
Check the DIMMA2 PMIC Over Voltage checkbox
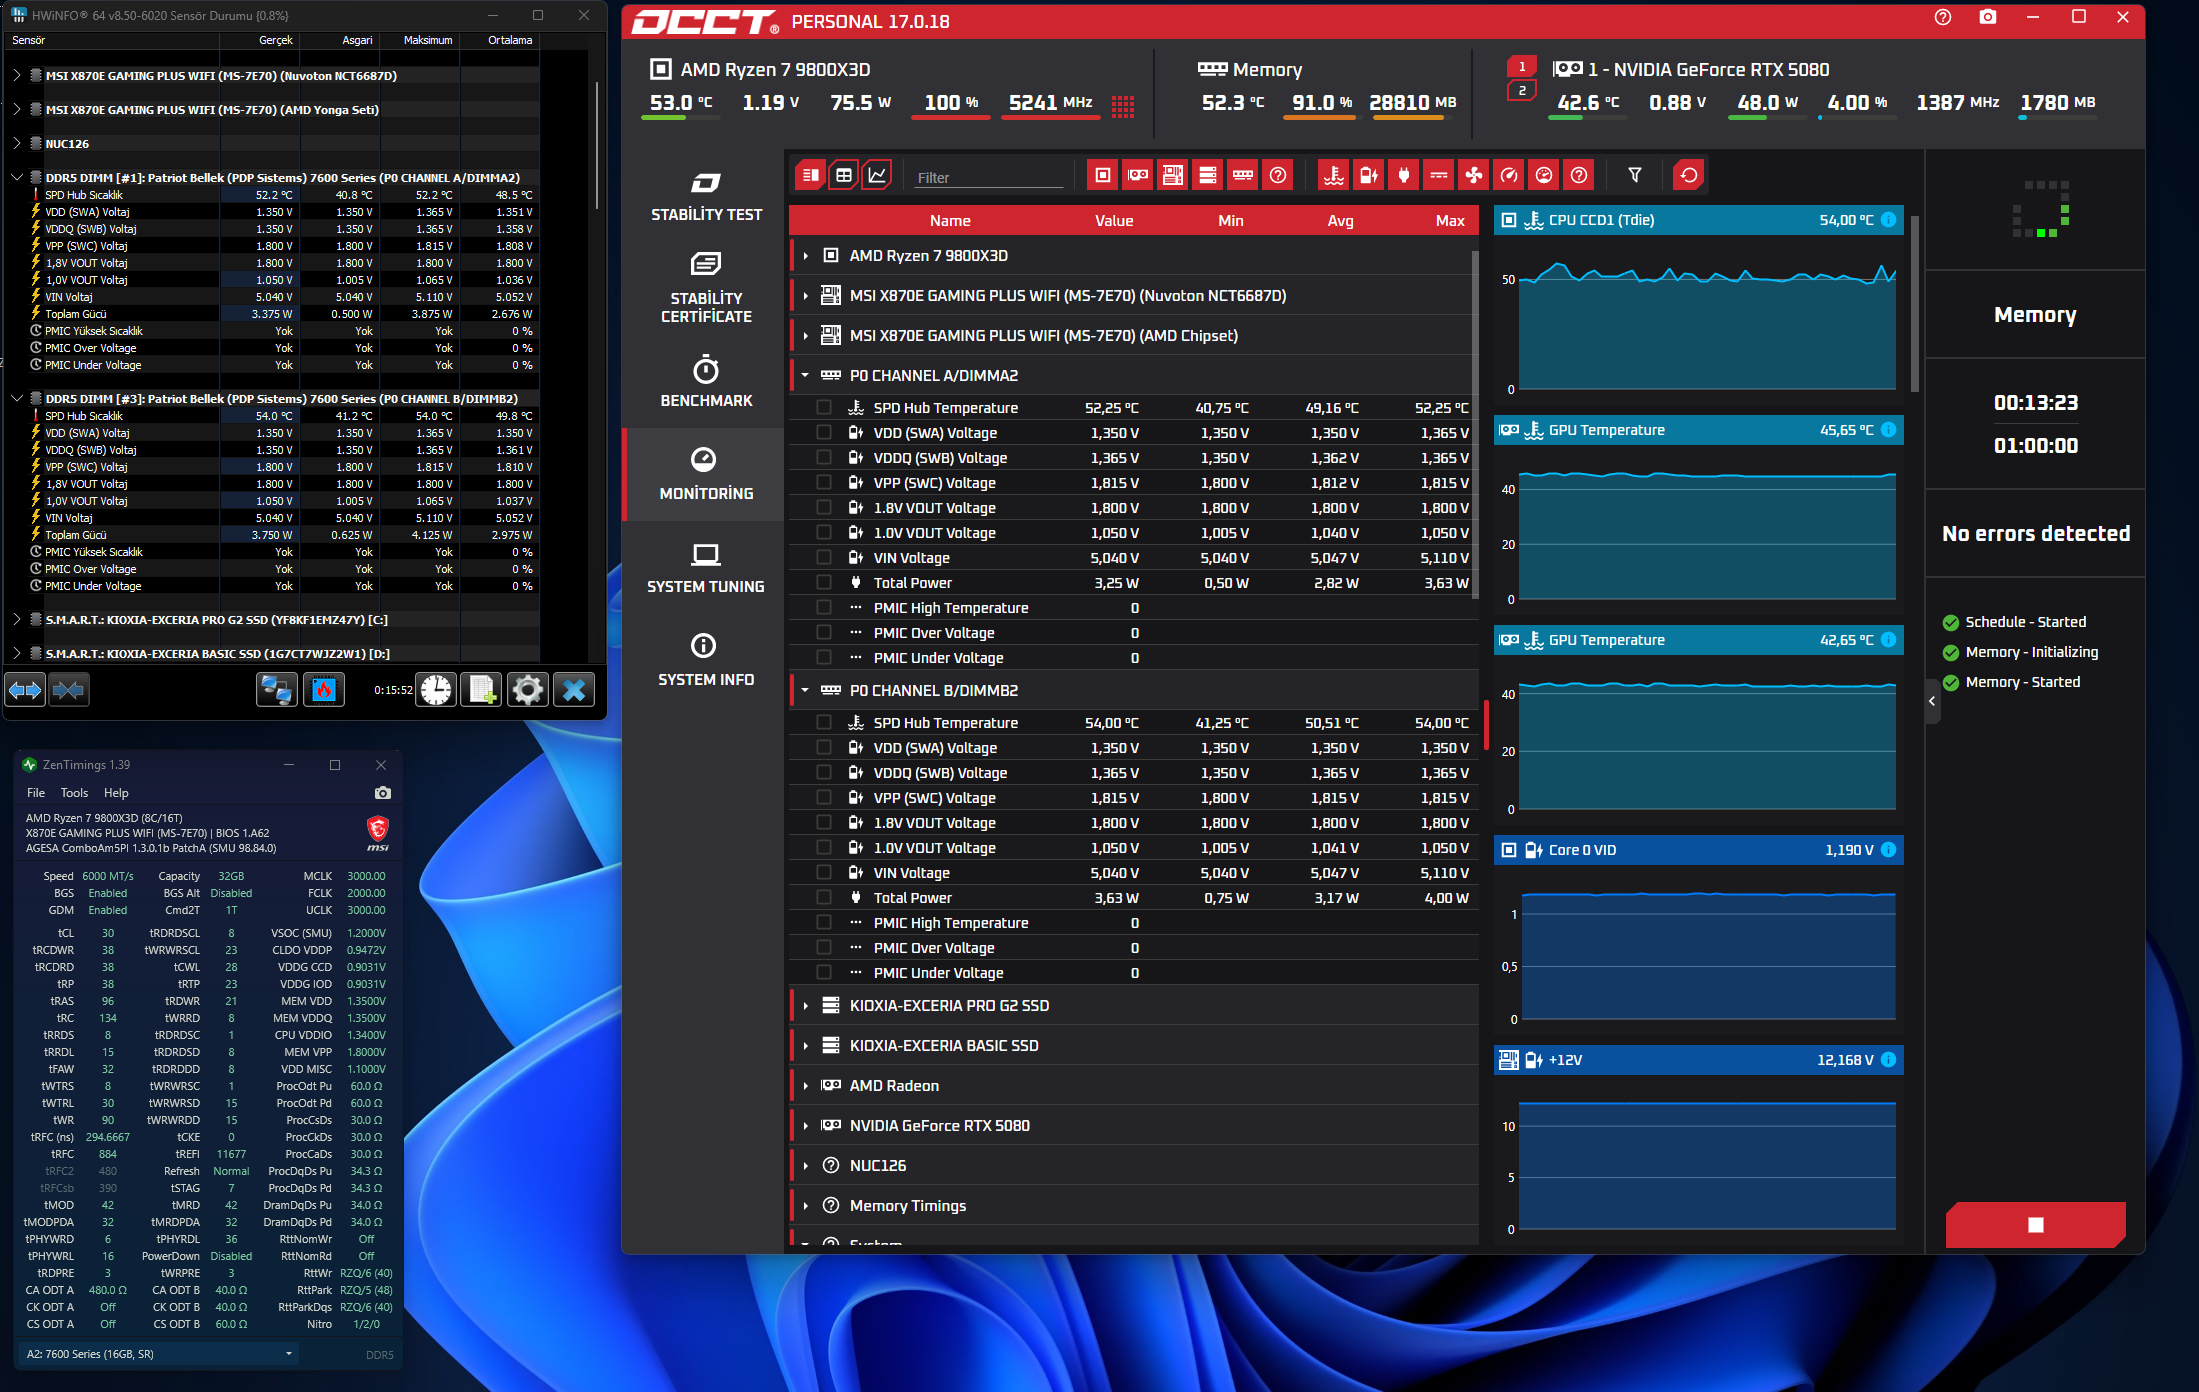[824, 633]
